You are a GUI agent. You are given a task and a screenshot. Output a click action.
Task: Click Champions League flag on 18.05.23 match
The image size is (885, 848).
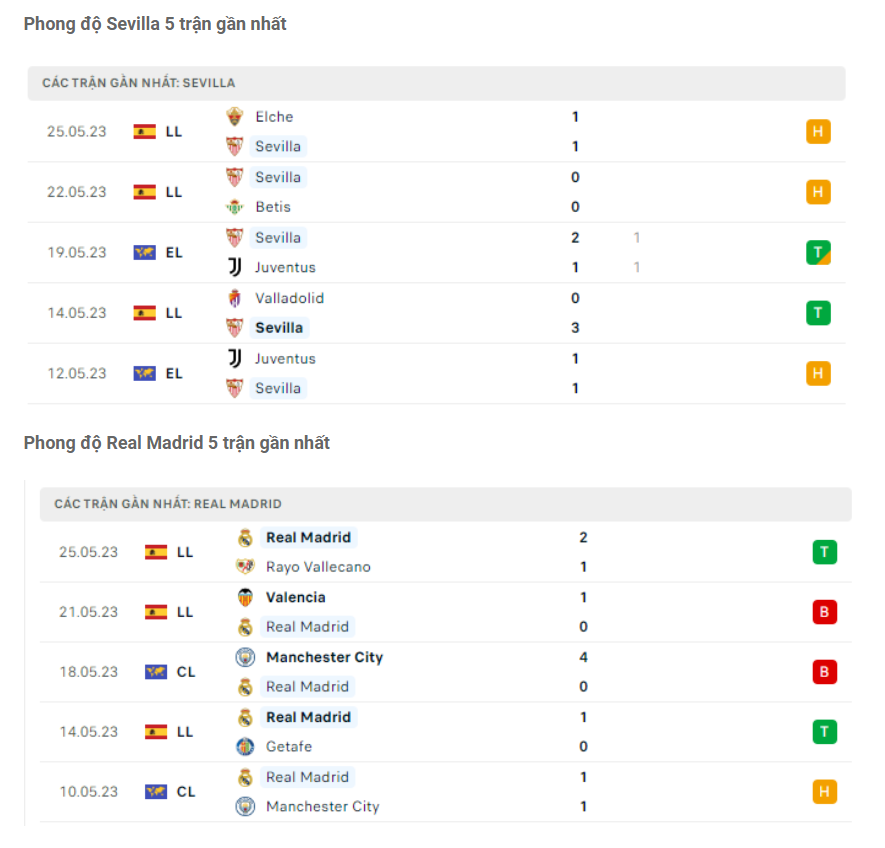pos(156,672)
